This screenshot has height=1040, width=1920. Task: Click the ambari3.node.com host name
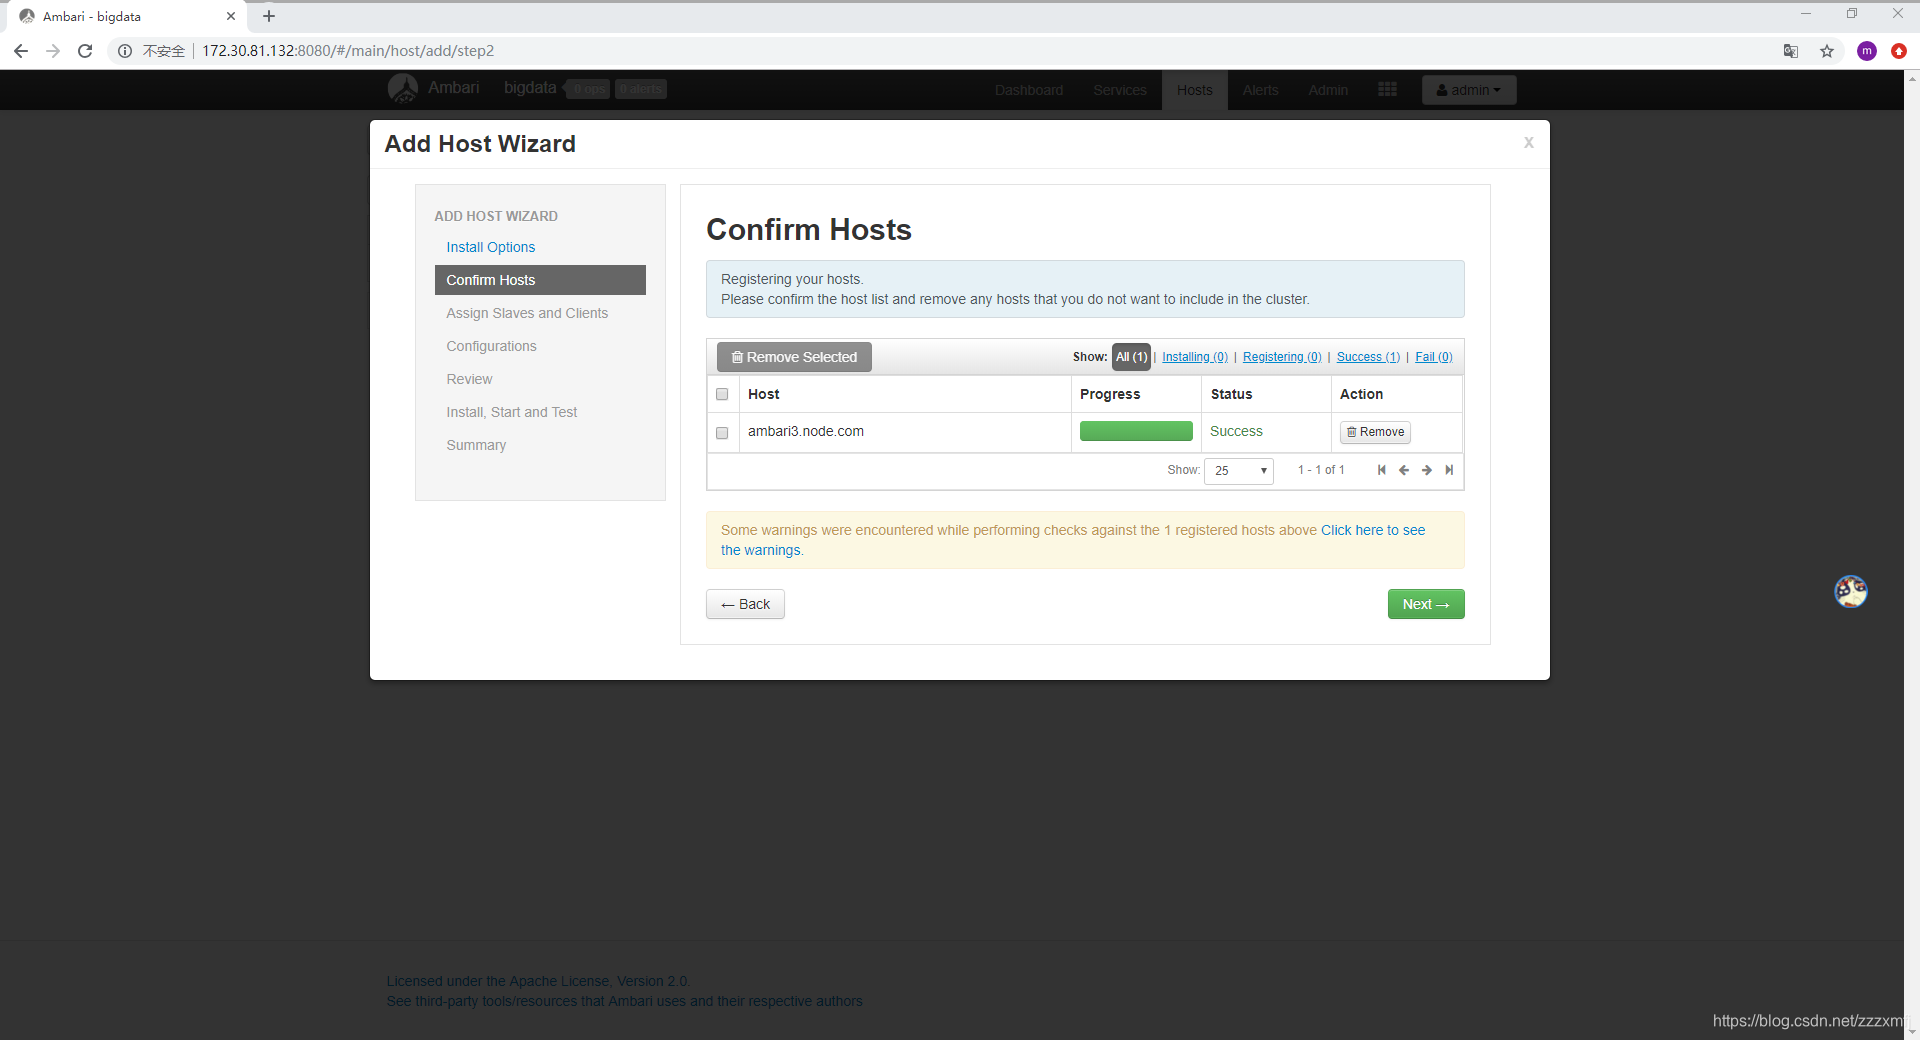(806, 431)
